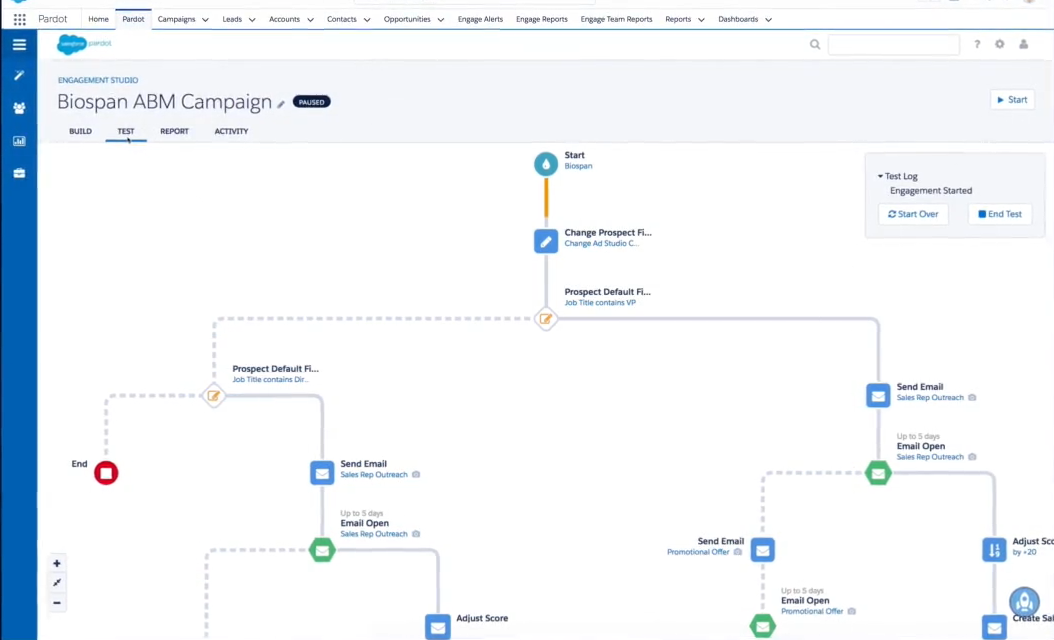Screen dimensions: 1054x640
Task: Open the prospects people icon in sidebar
Action: (x=19, y=108)
